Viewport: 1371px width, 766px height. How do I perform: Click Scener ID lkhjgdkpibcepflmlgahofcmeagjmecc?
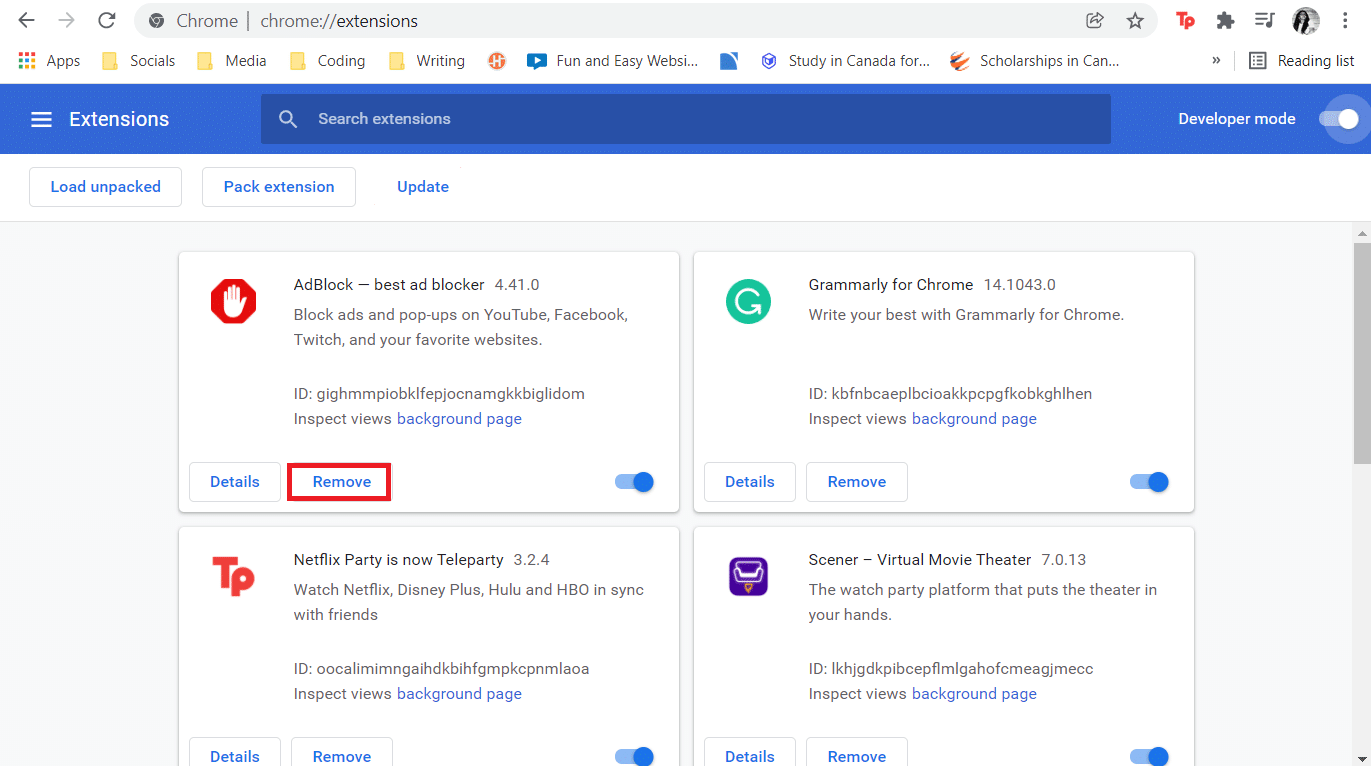click(x=951, y=669)
